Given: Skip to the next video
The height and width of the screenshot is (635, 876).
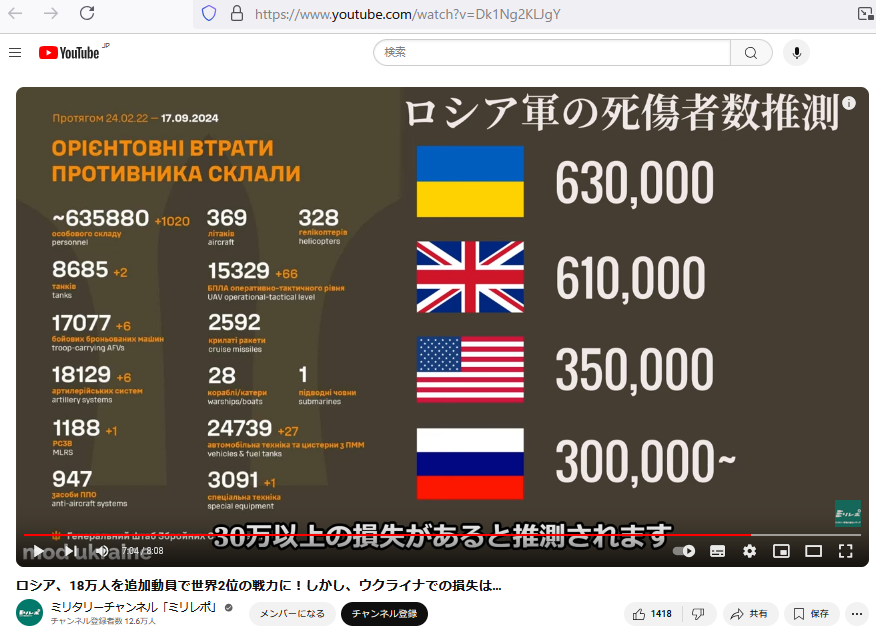Looking at the screenshot, I should (x=70, y=551).
